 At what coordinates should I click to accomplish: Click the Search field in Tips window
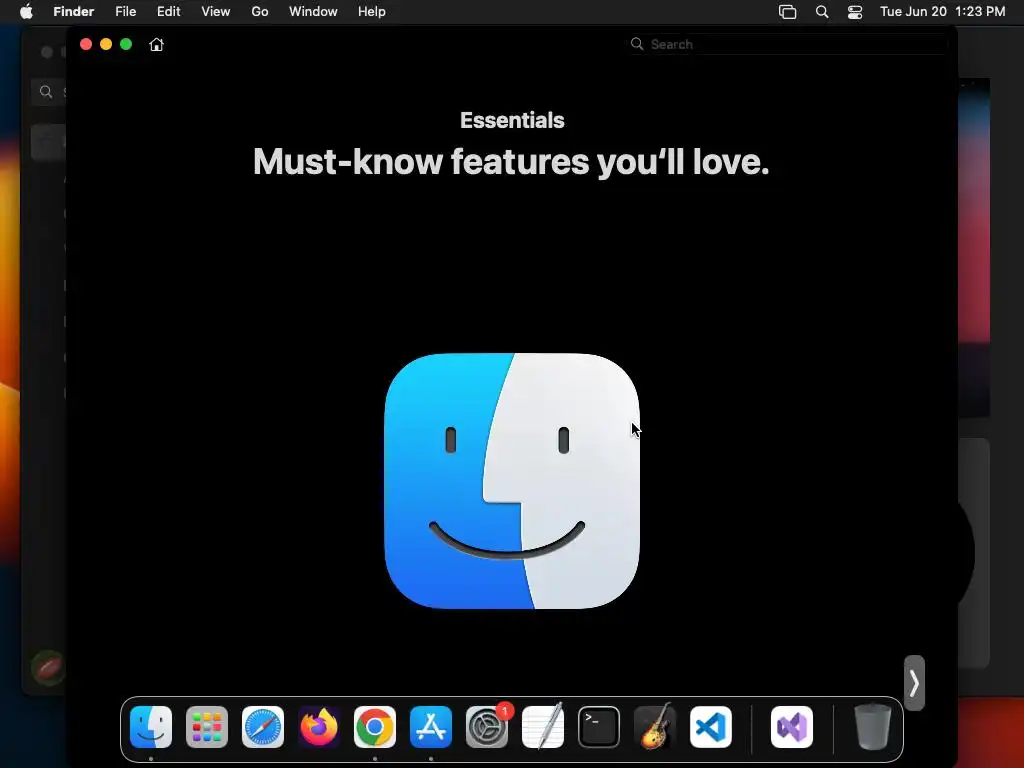point(788,44)
